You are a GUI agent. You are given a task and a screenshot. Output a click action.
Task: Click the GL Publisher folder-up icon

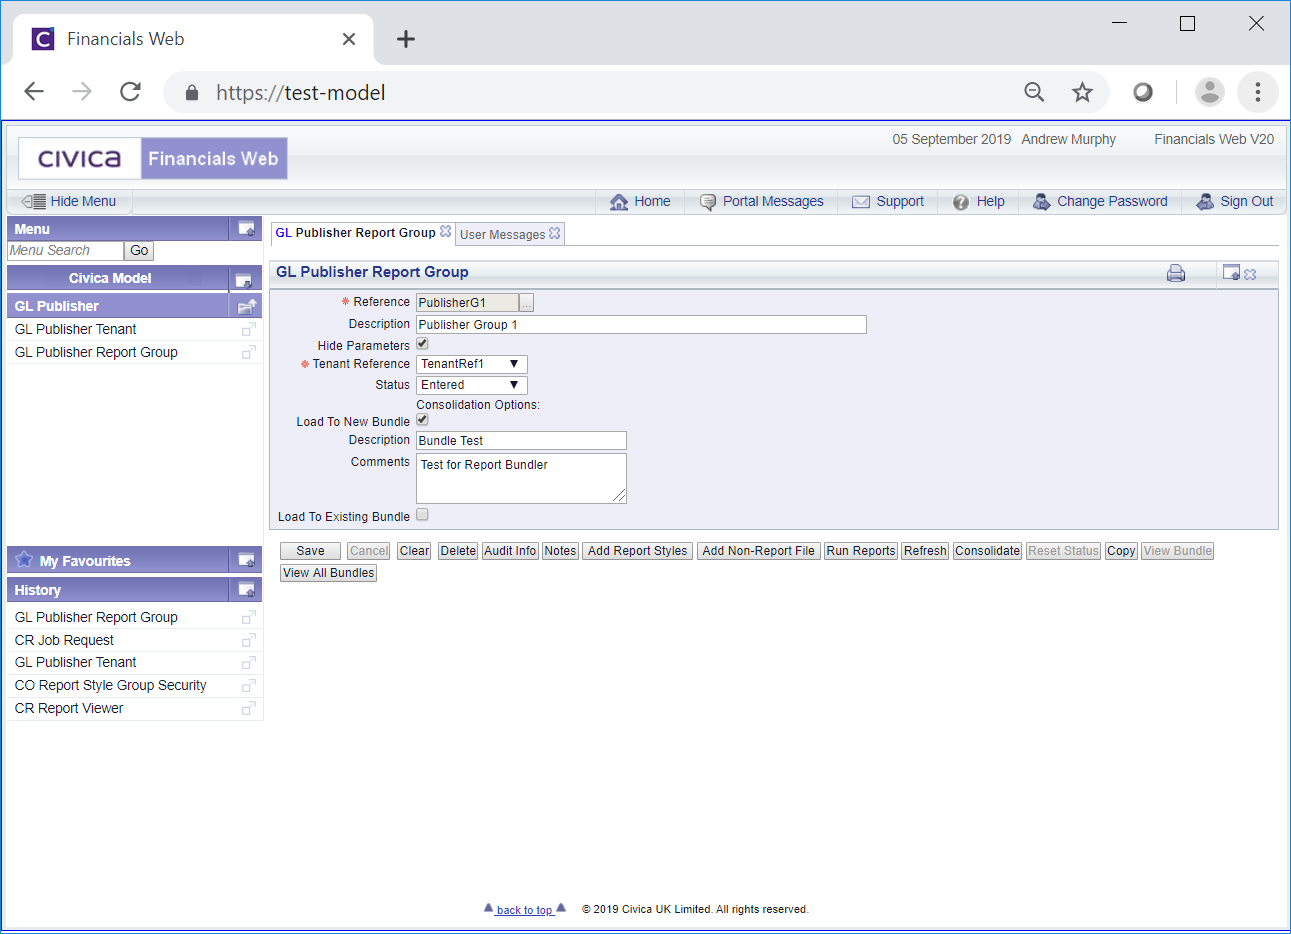[247, 306]
